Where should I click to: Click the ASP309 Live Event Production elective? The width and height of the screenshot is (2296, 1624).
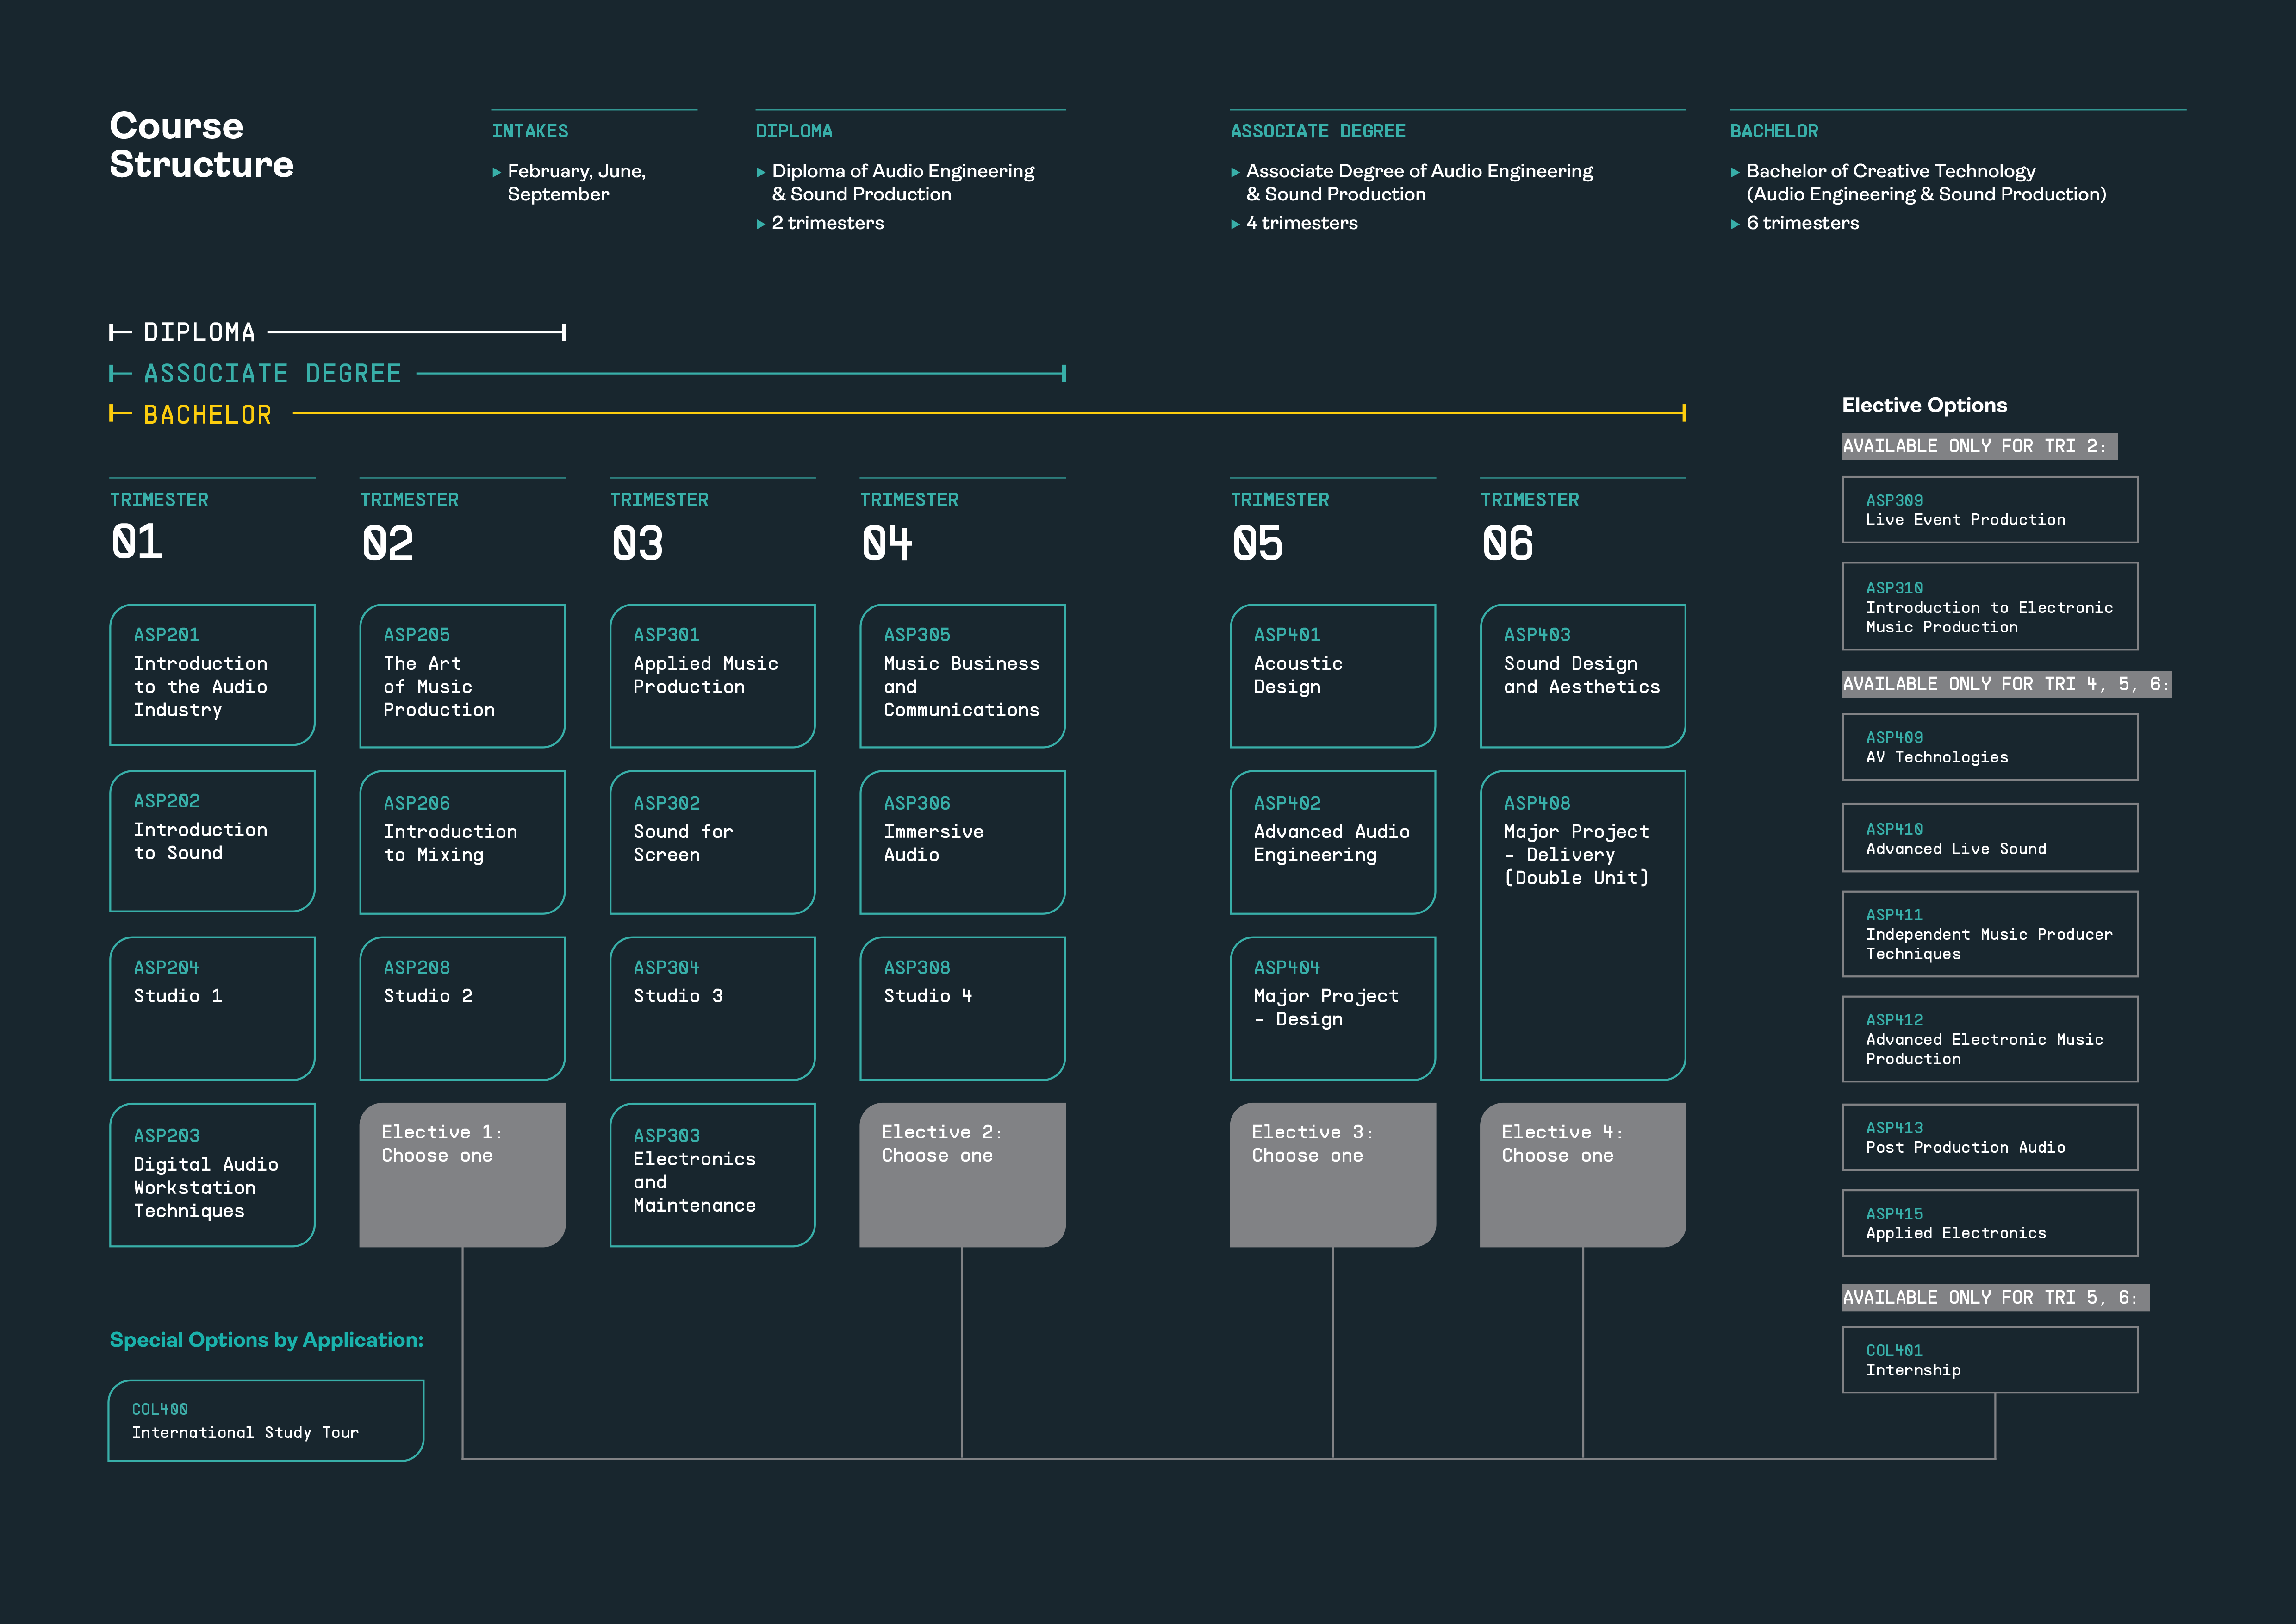click(1990, 510)
